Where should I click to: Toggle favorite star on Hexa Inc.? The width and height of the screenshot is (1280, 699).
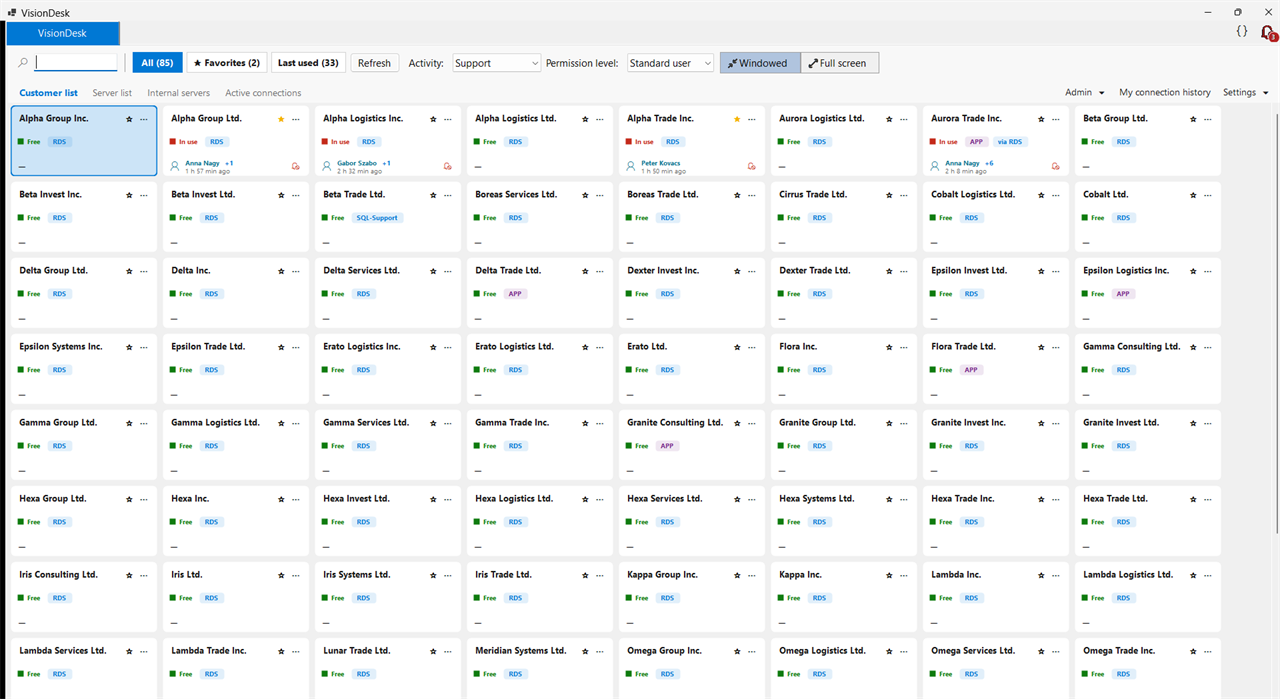tap(281, 499)
